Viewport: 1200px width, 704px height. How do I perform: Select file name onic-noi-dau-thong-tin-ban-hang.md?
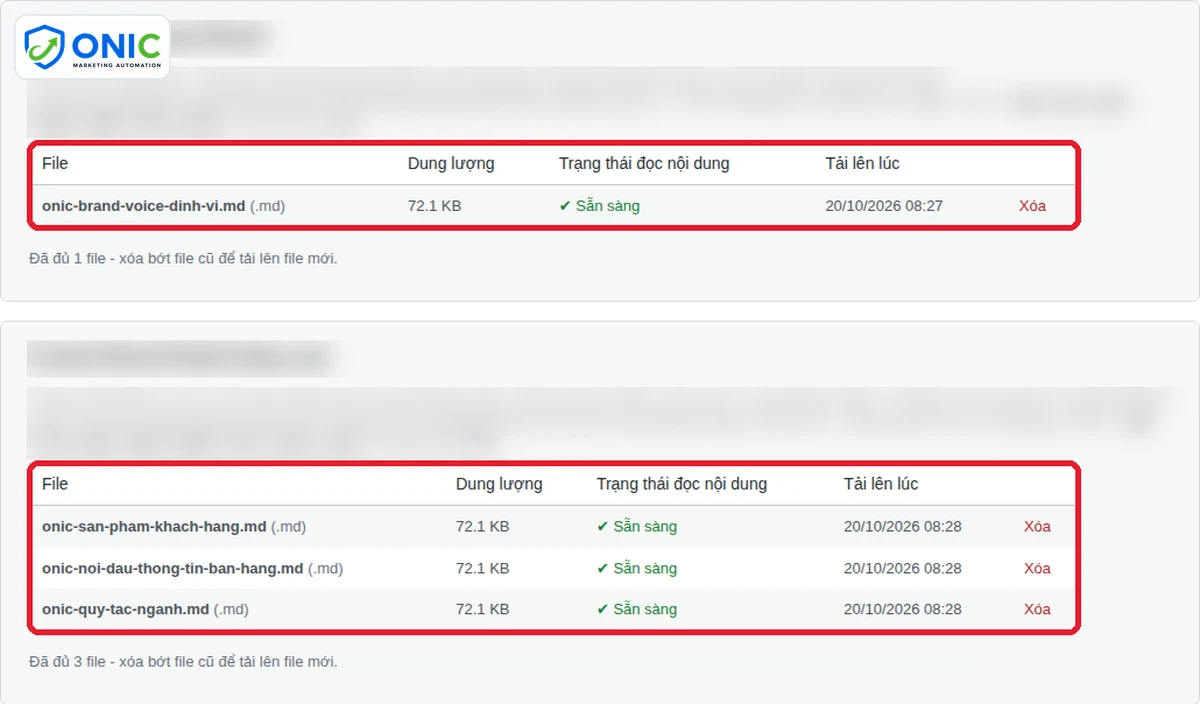click(172, 568)
